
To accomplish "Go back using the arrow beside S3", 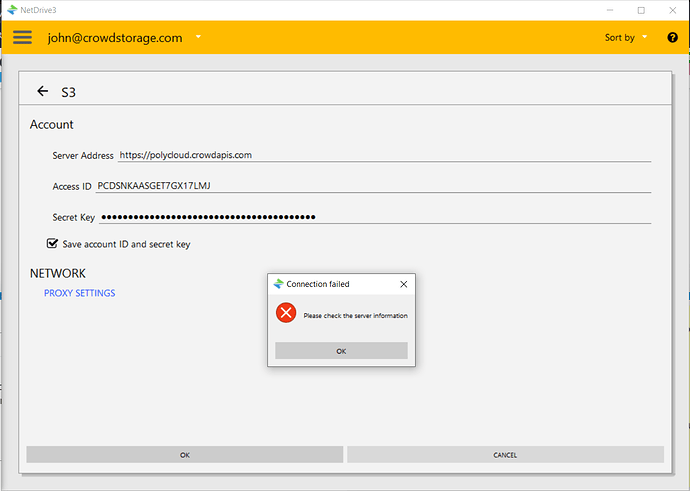I will (x=42, y=91).
